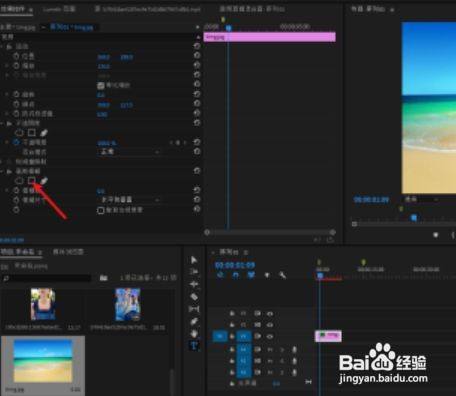Viewport: 456px width, 396px height.
Task: Switch to the Audio Clip Mixer tab
Action: pyautogui.click(x=252, y=9)
